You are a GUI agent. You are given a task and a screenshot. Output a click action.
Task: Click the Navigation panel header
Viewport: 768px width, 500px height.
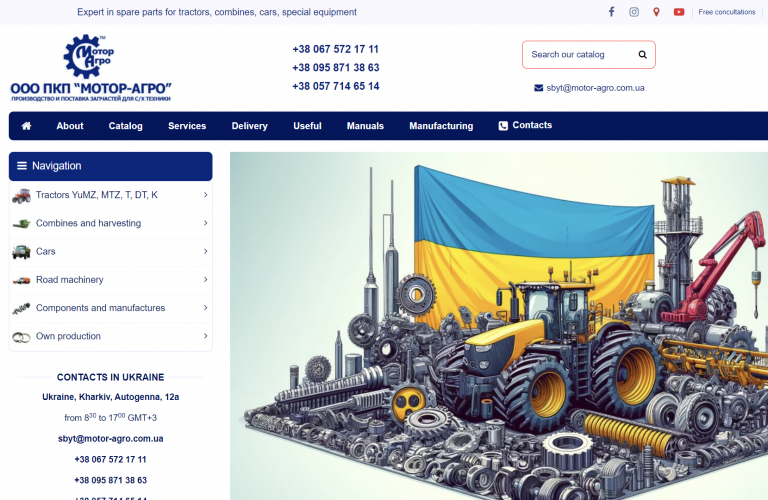(x=111, y=166)
